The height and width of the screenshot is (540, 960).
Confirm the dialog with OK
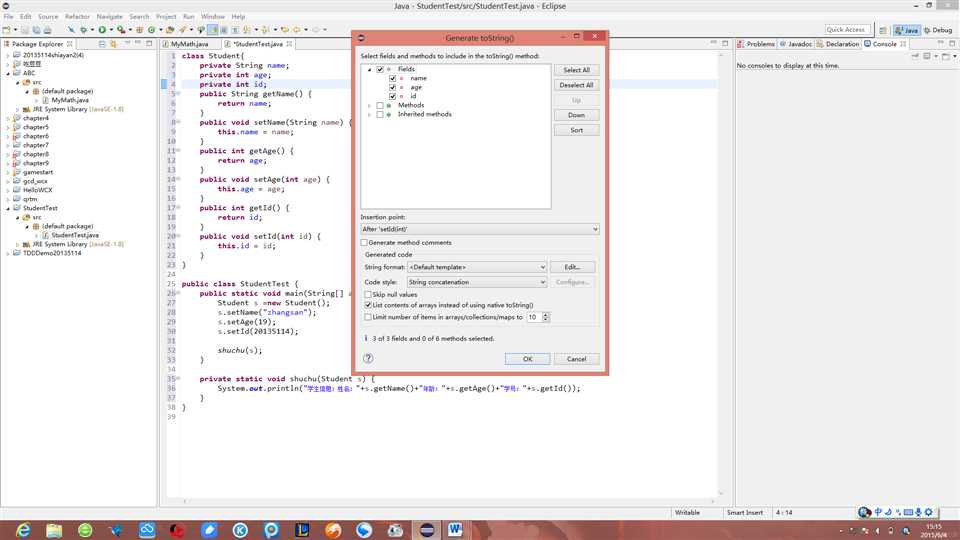[527, 359]
